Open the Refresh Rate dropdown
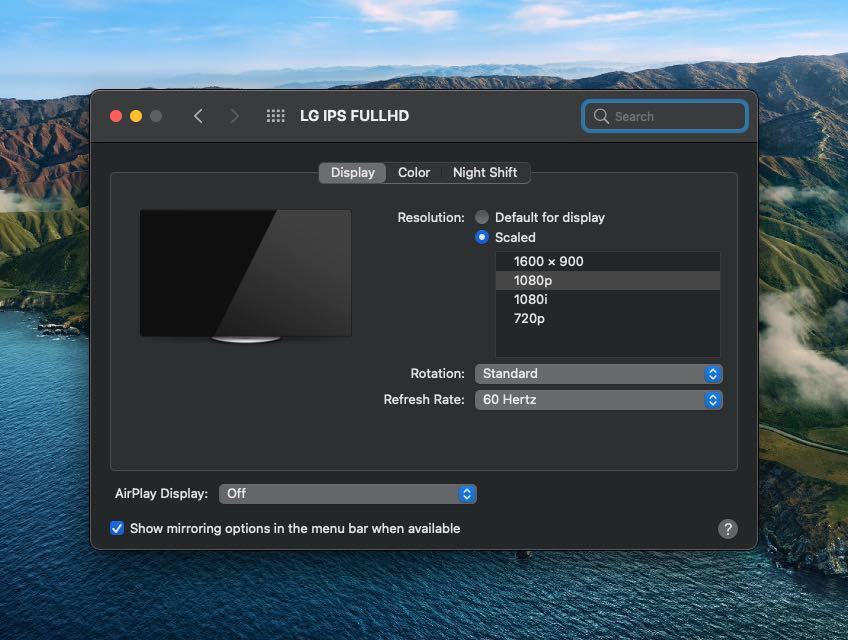Viewport: 848px width, 640px height. (598, 400)
